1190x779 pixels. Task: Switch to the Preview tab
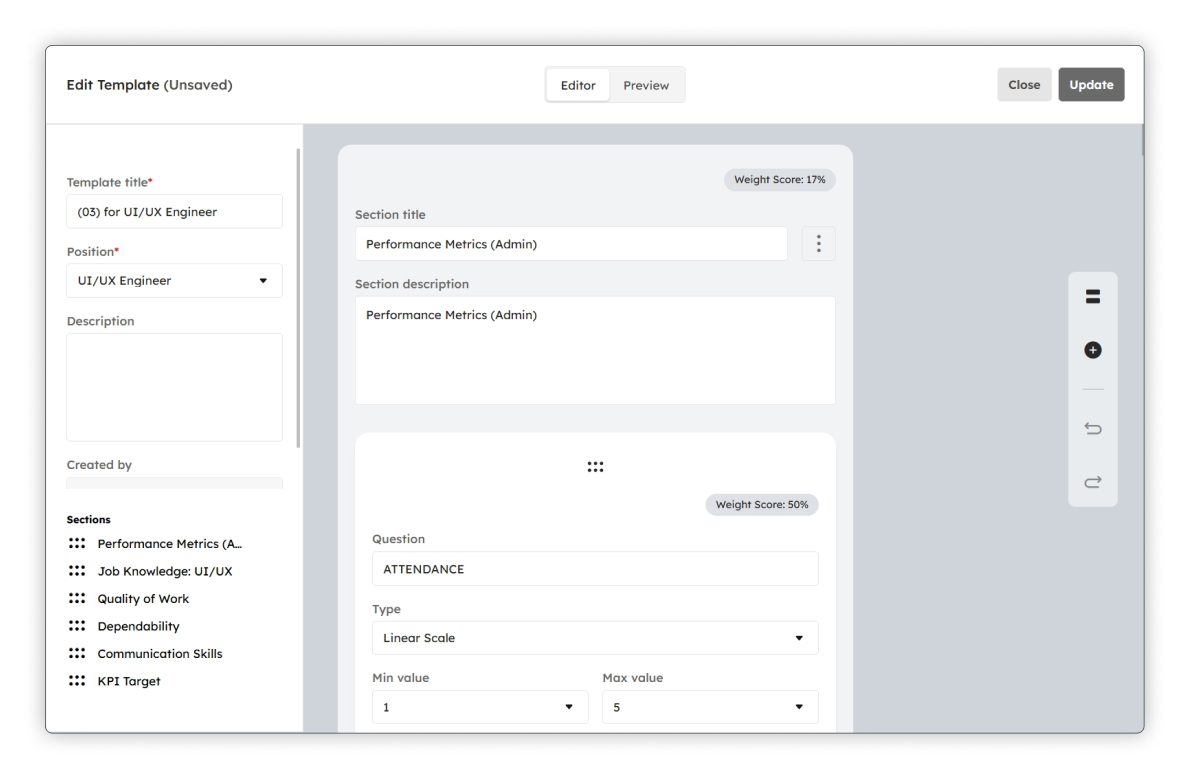[646, 85]
